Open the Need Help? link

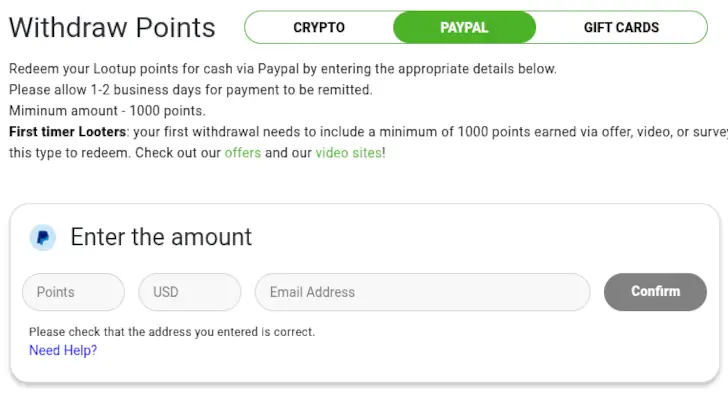point(63,351)
